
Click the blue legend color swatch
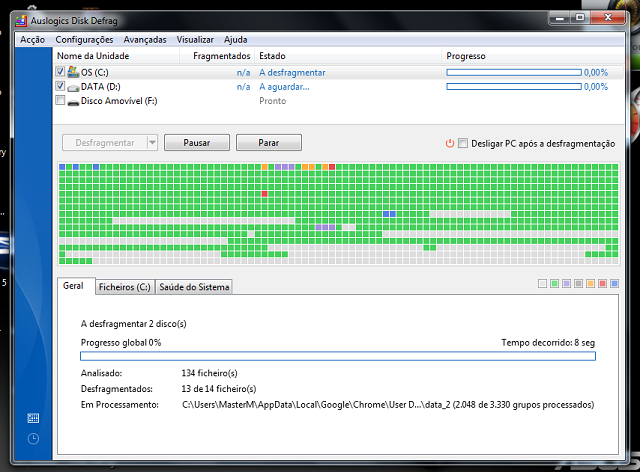614,283
